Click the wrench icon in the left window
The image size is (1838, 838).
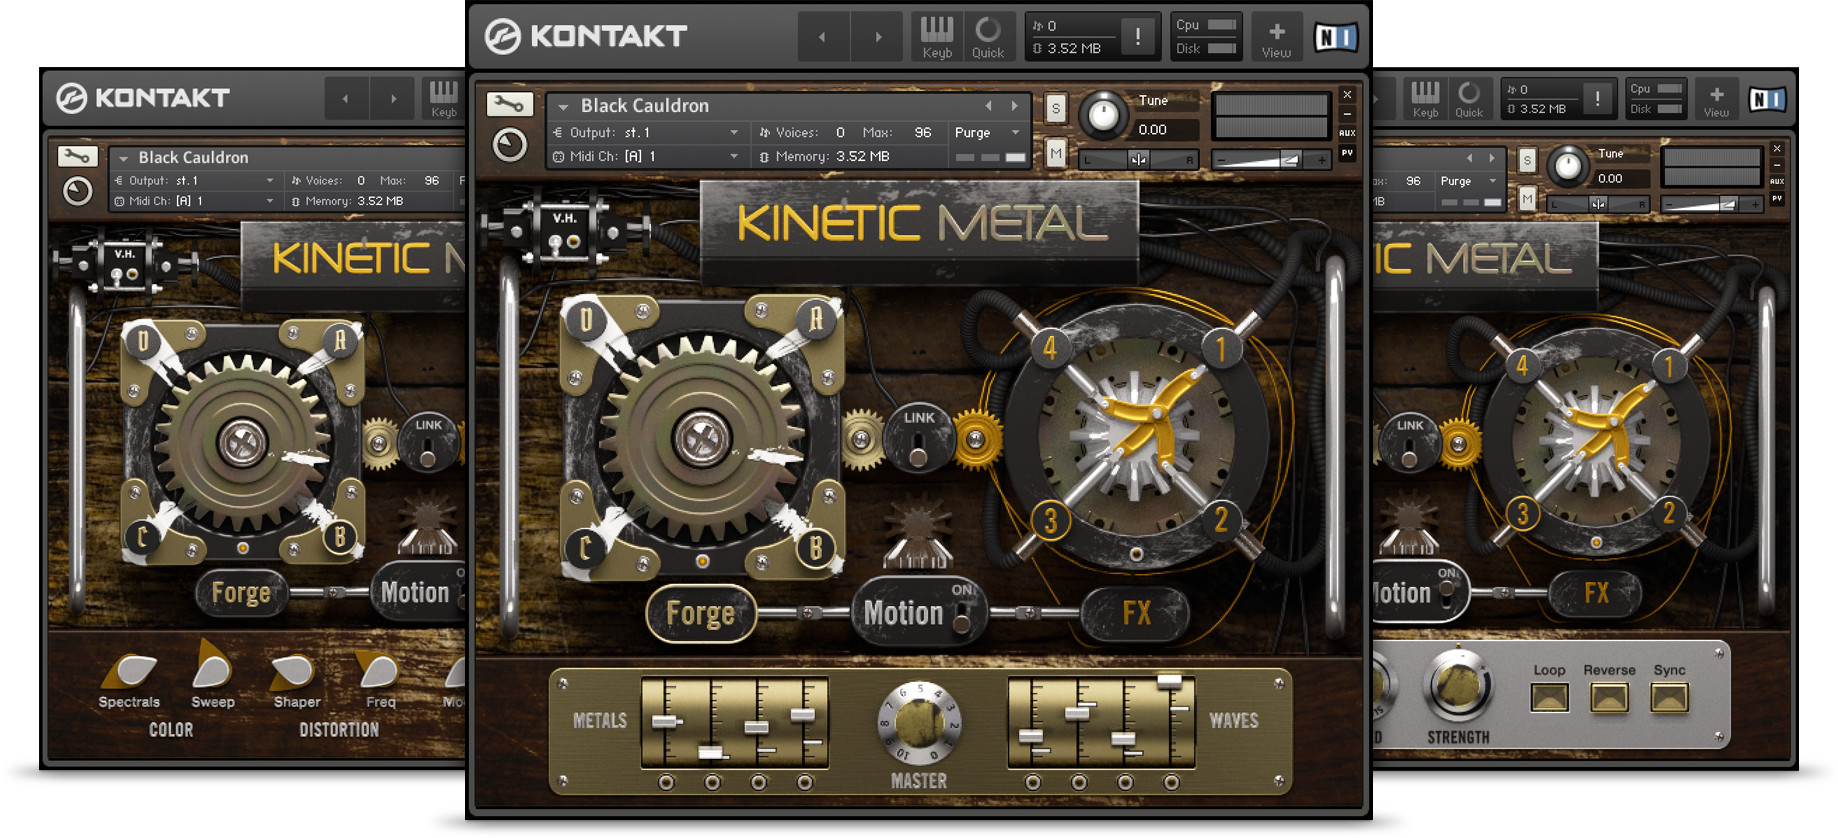click(77, 155)
